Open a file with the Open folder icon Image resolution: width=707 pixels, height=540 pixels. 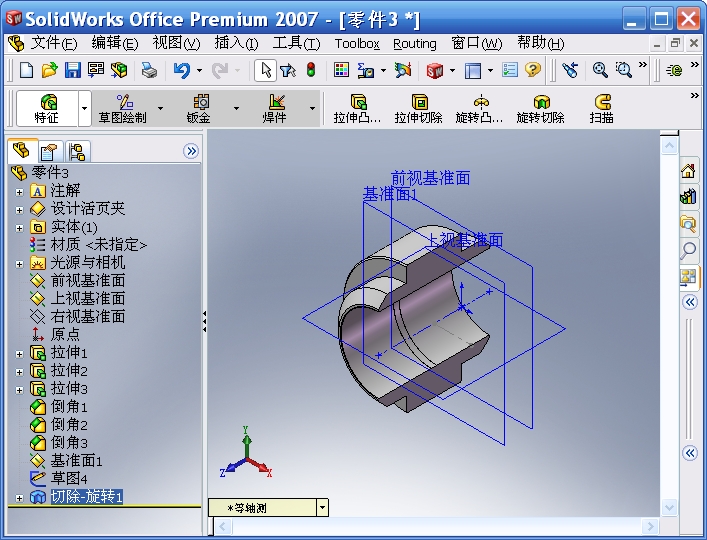pyautogui.click(x=50, y=70)
